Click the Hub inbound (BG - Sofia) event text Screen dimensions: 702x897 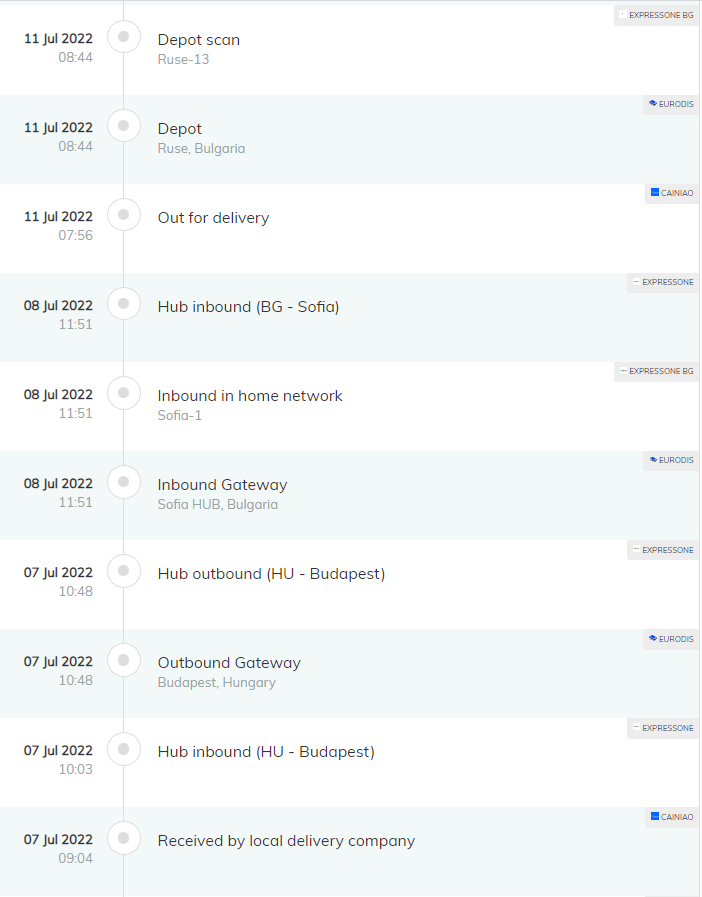[x=248, y=307]
